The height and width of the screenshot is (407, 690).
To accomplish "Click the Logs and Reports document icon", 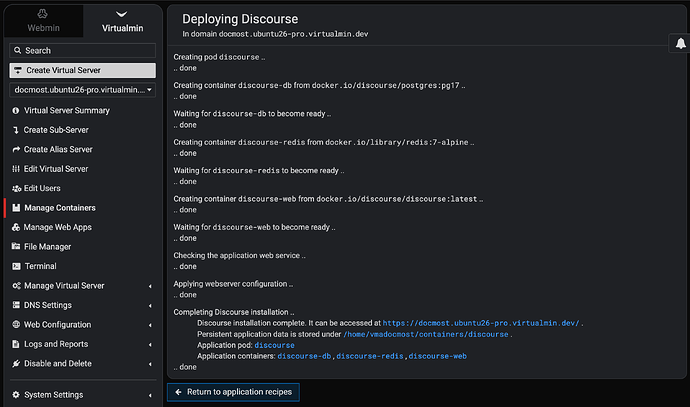I will coord(16,344).
